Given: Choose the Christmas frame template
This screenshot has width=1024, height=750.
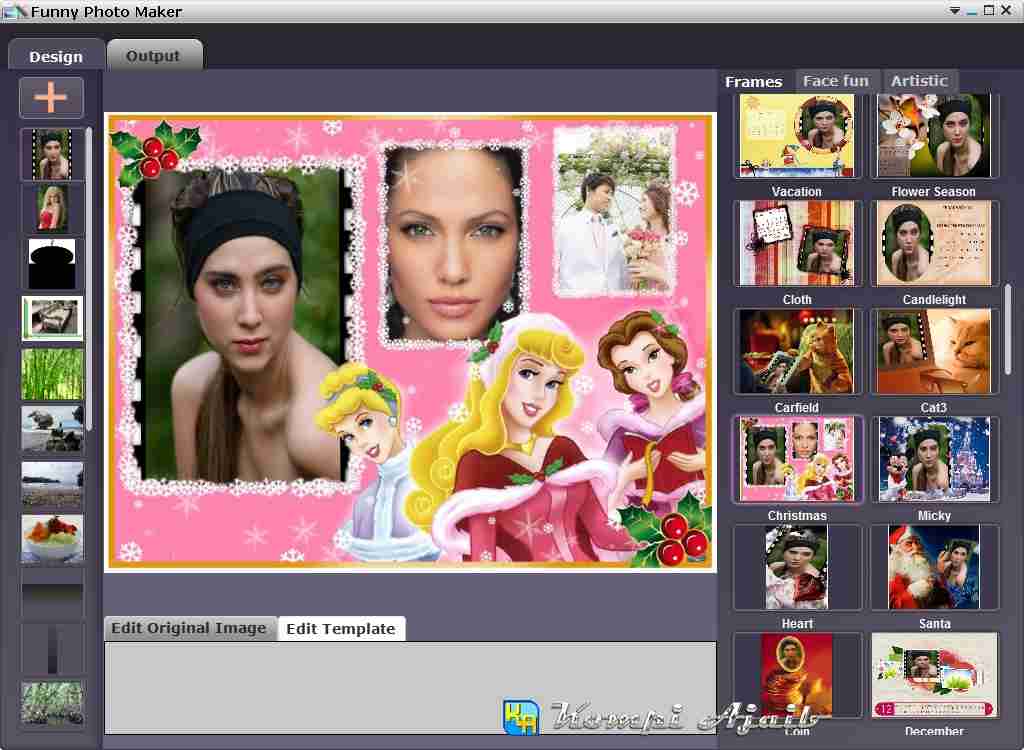Looking at the screenshot, I should [797, 459].
